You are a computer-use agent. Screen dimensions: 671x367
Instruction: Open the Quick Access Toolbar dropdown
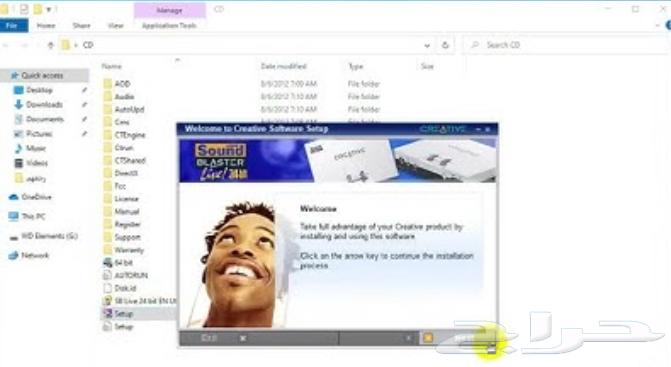click(49, 9)
